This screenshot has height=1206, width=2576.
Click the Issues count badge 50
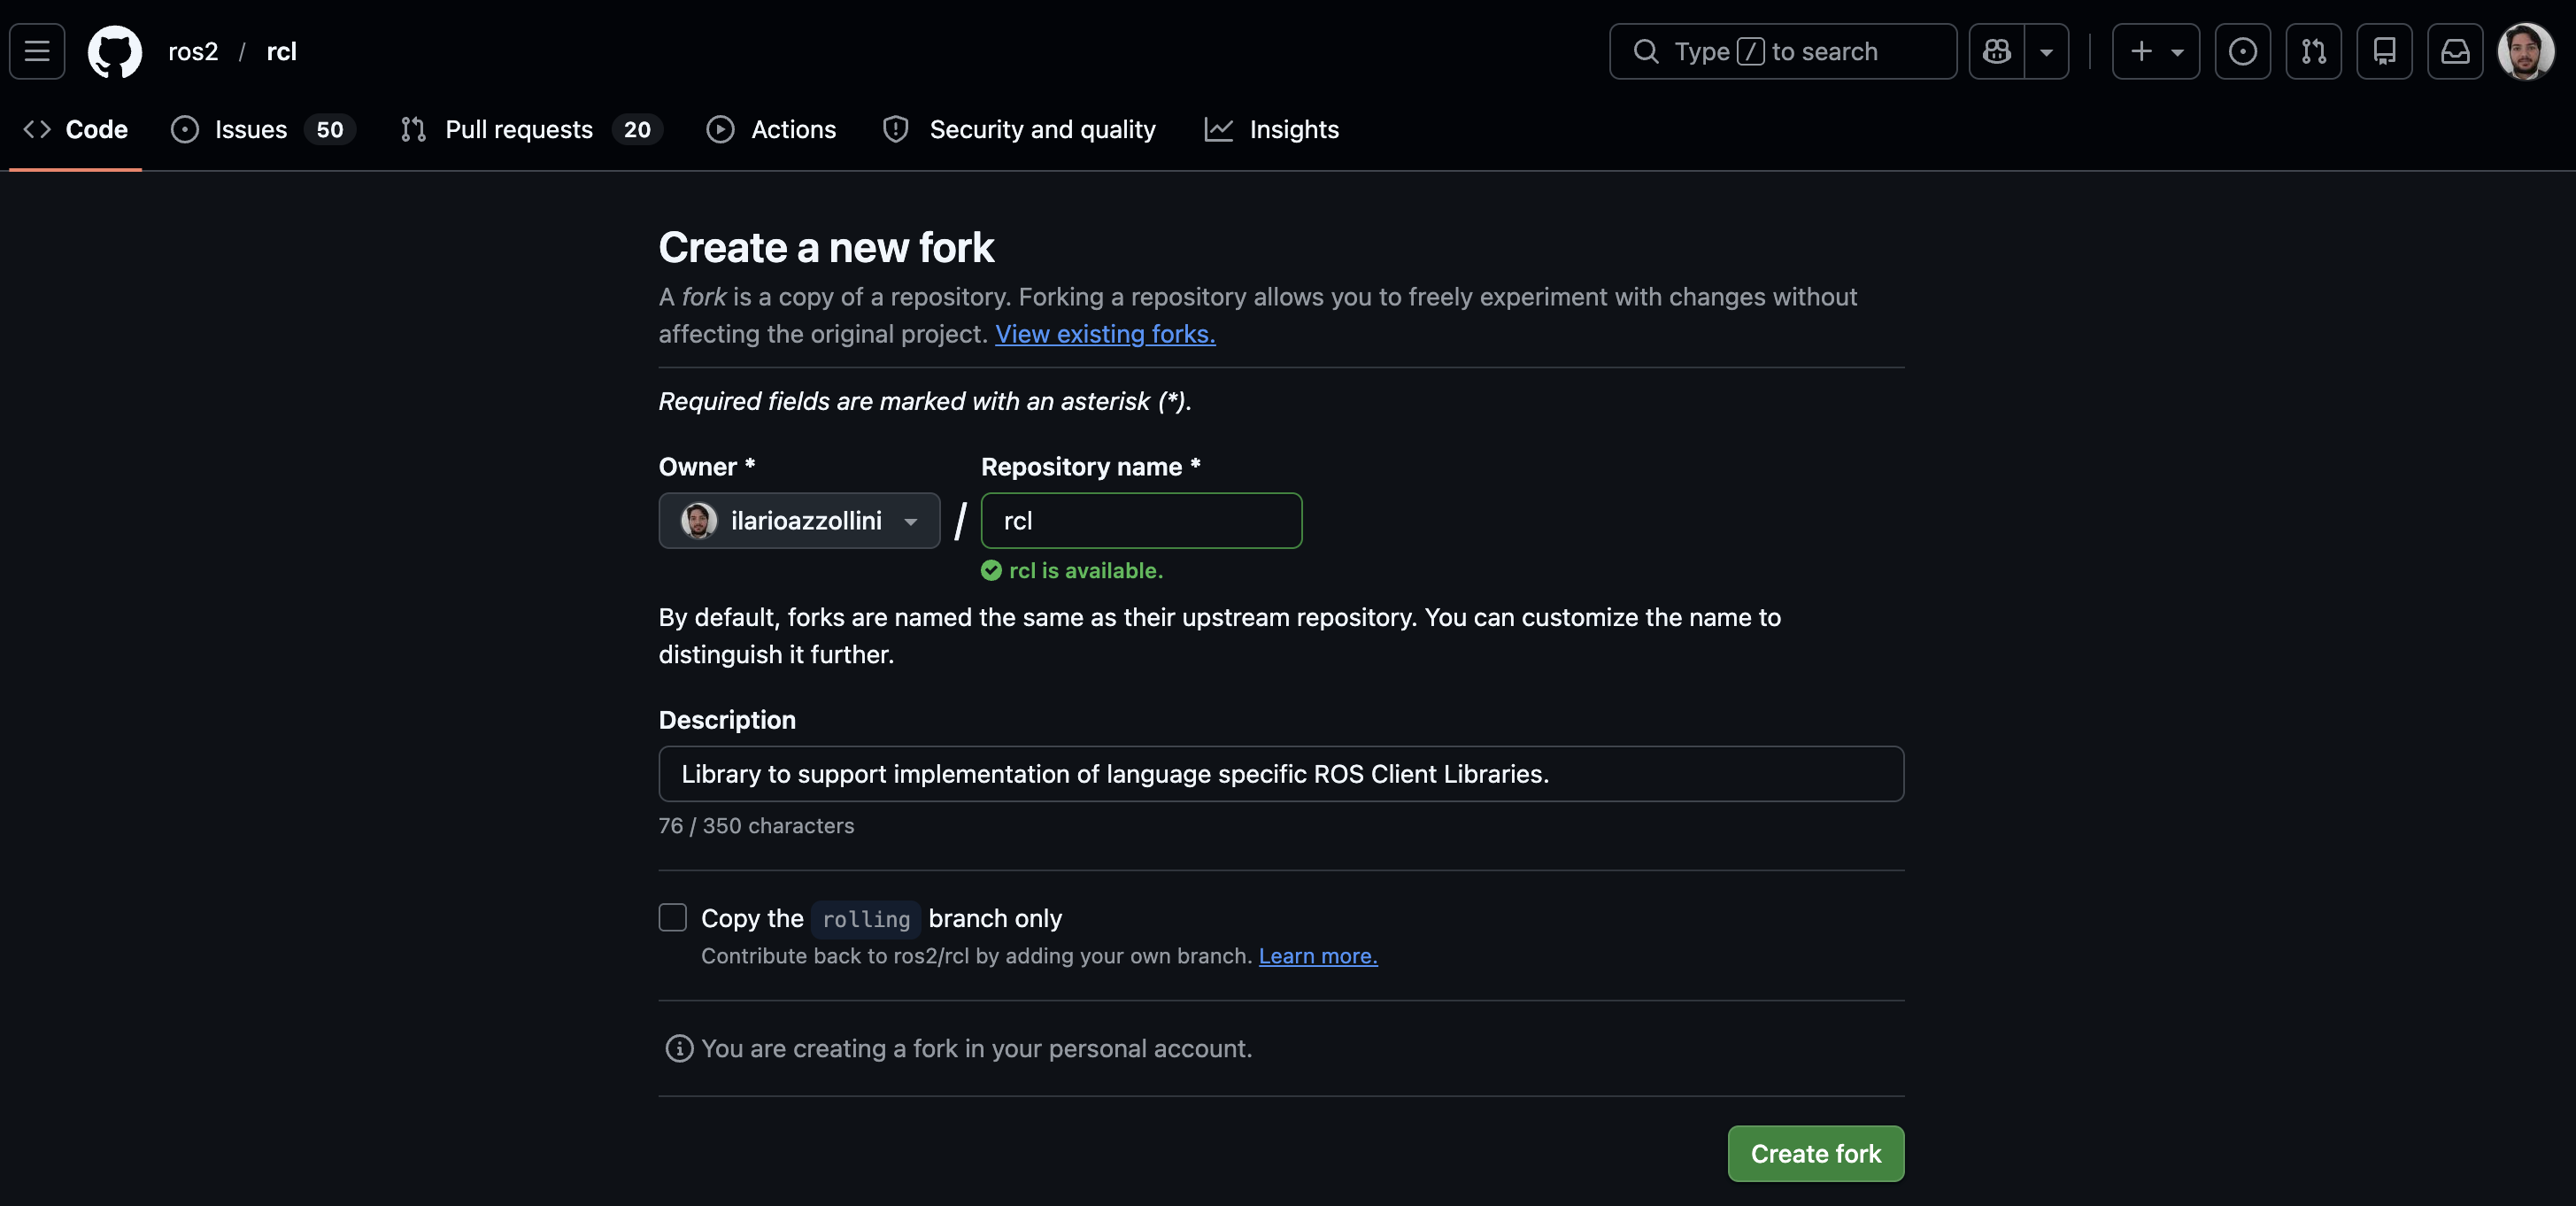[x=330, y=129]
